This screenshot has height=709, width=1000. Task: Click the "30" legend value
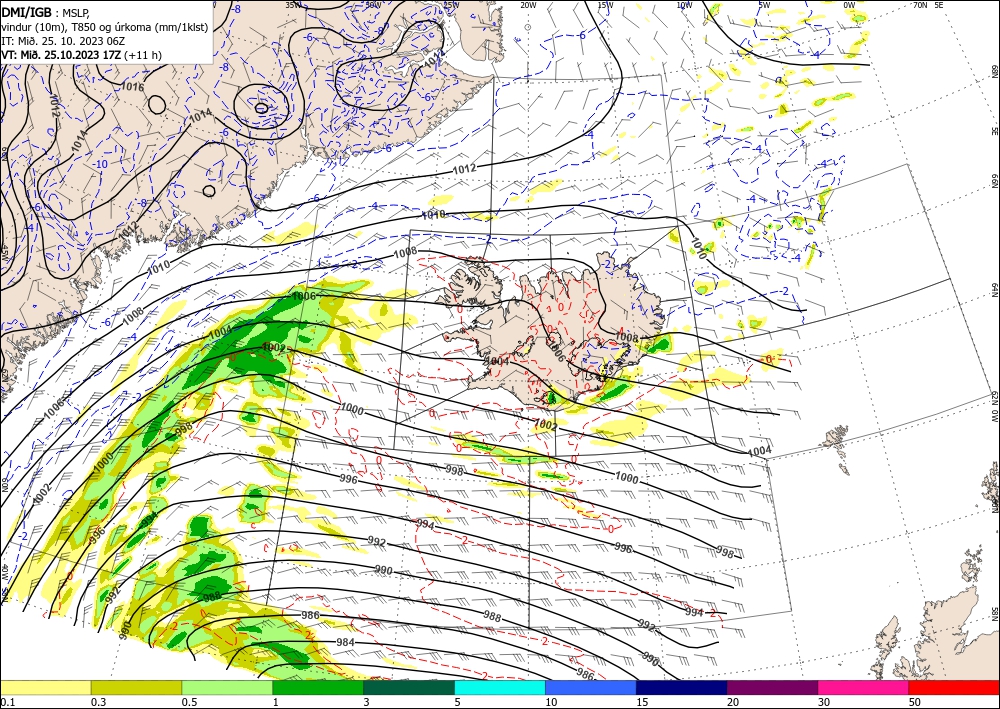click(x=824, y=702)
